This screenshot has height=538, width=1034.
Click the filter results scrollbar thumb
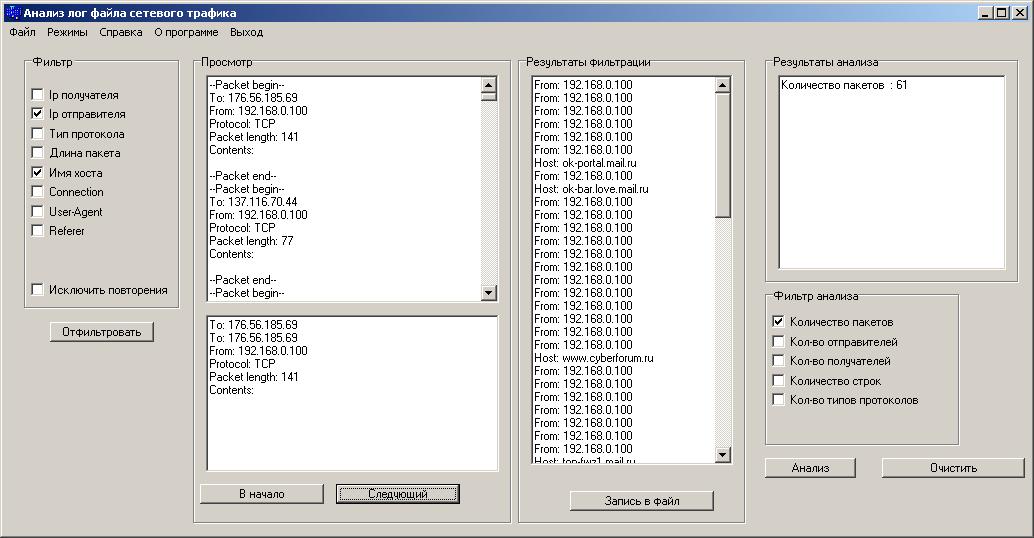click(x=723, y=155)
